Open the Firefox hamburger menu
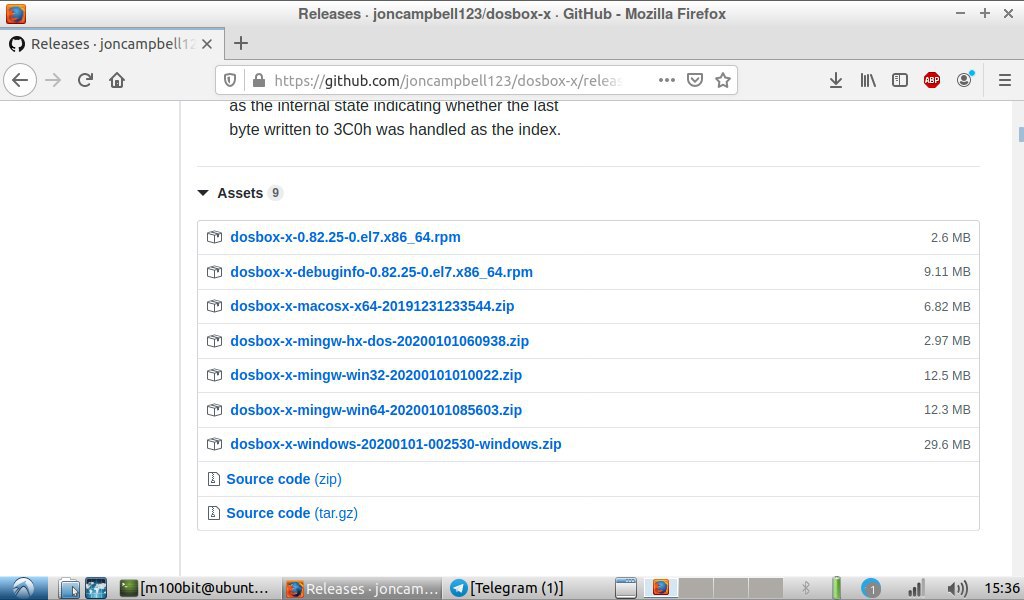1024x600 pixels. pyautogui.click(x=1004, y=80)
